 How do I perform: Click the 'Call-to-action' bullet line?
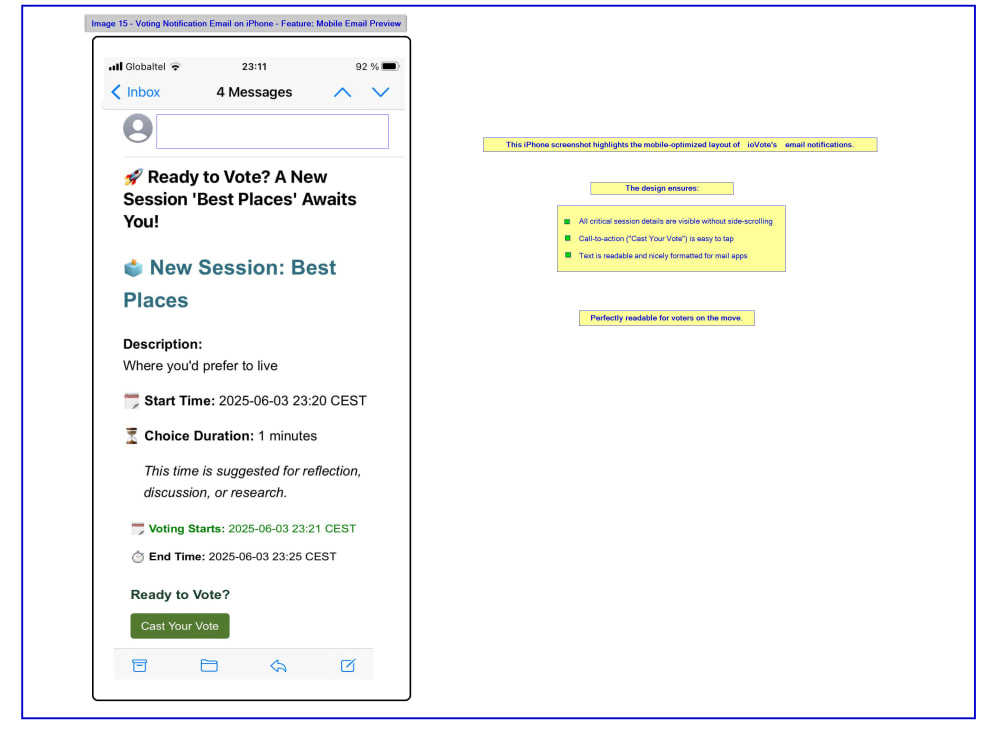(x=656, y=239)
